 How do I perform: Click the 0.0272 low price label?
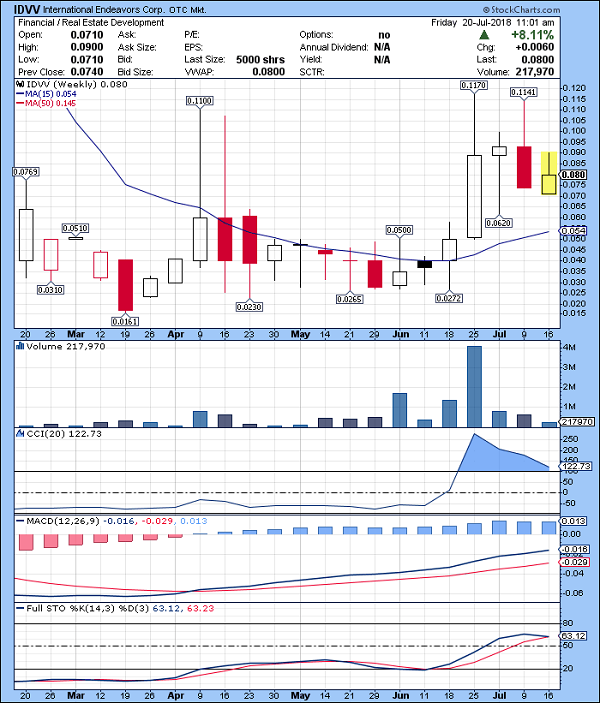coord(449,298)
